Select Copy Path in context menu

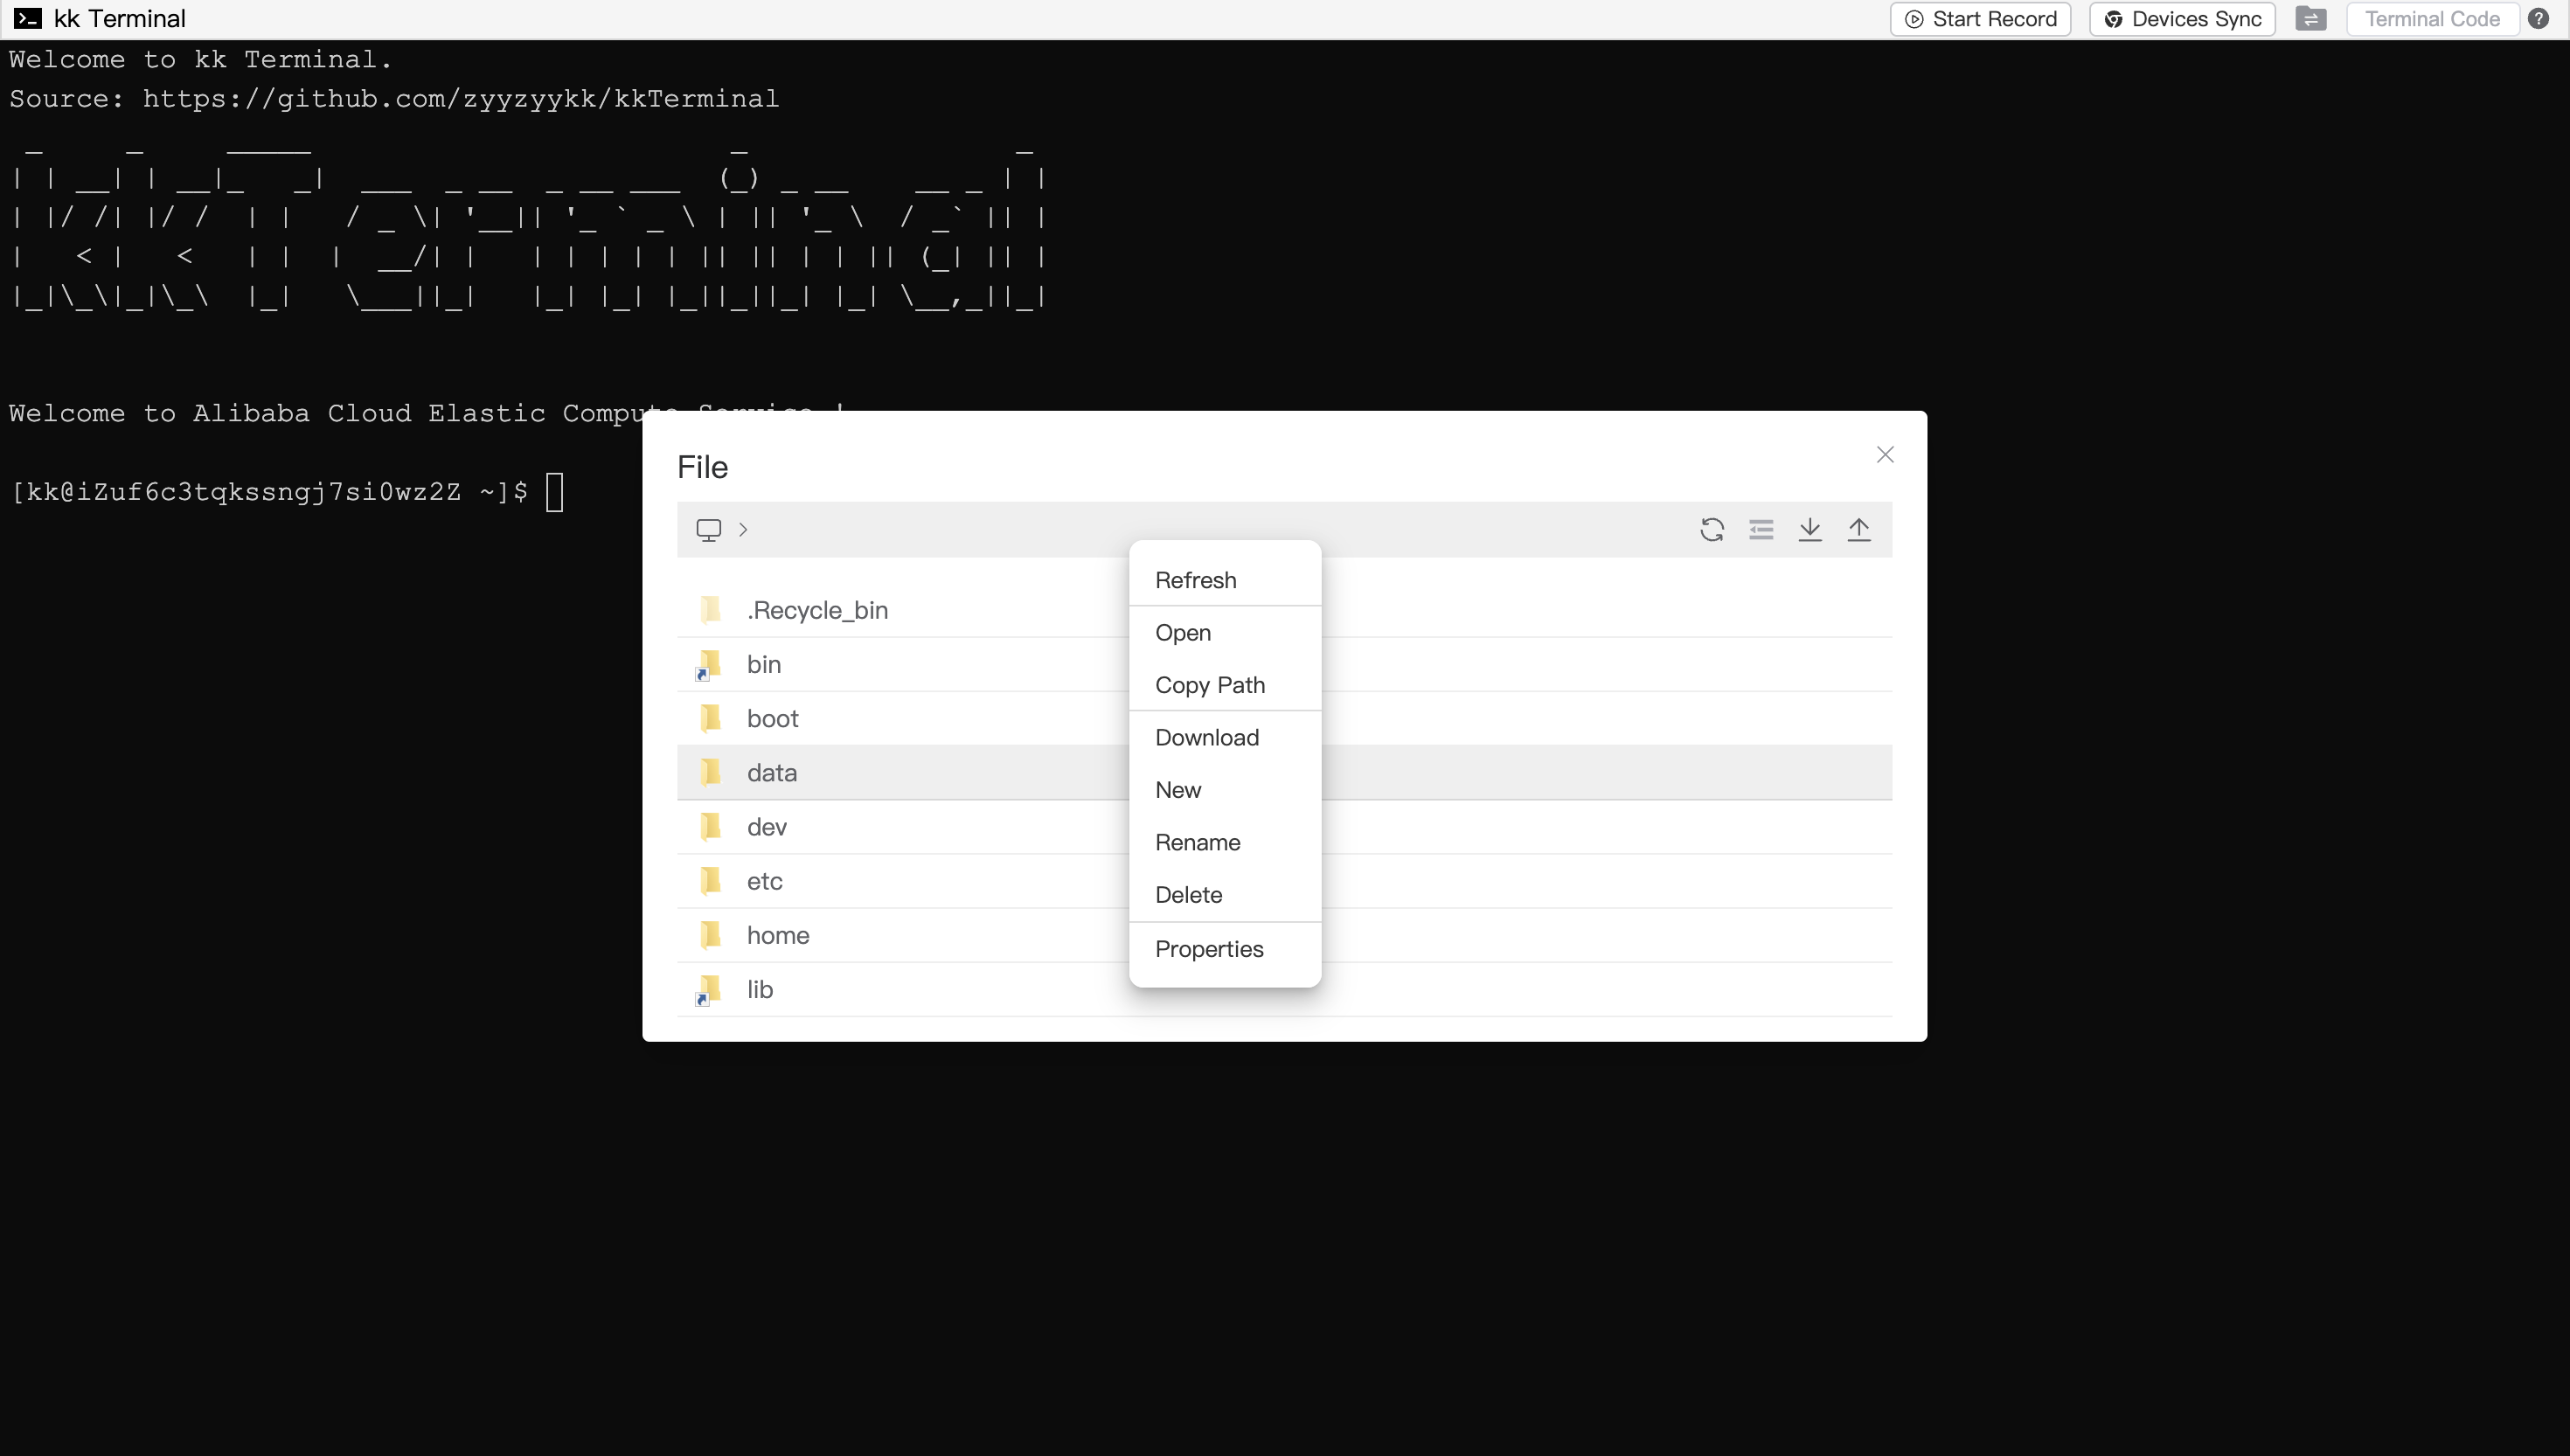[1210, 685]
